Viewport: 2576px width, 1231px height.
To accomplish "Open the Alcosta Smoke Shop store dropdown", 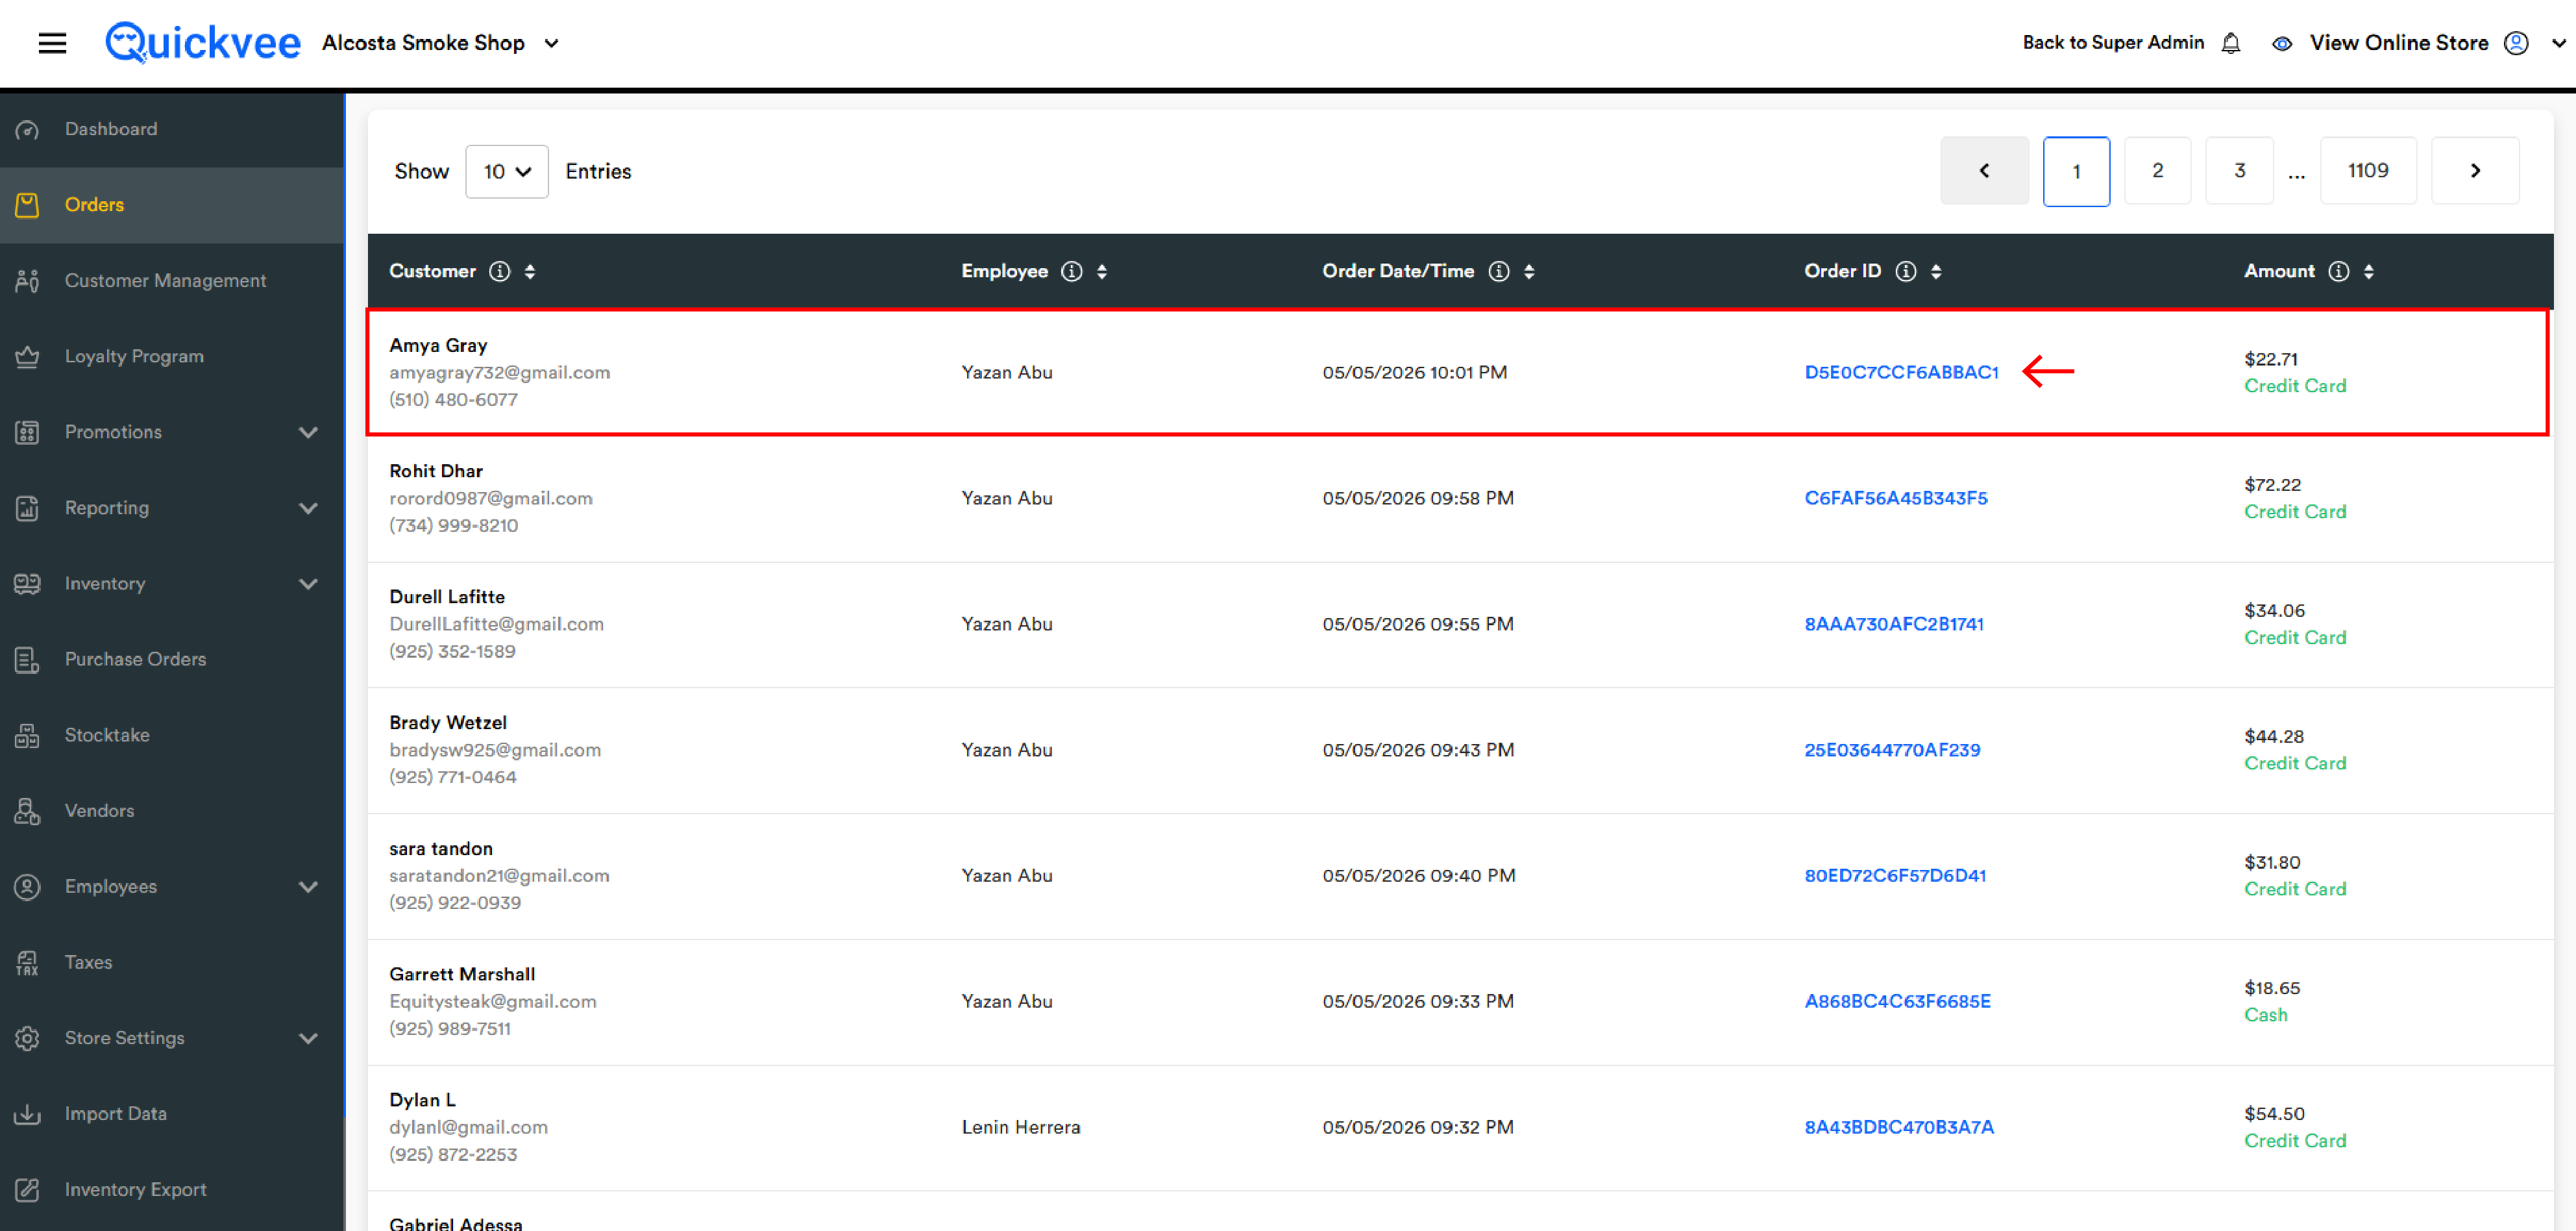I will tap(440, 43).
